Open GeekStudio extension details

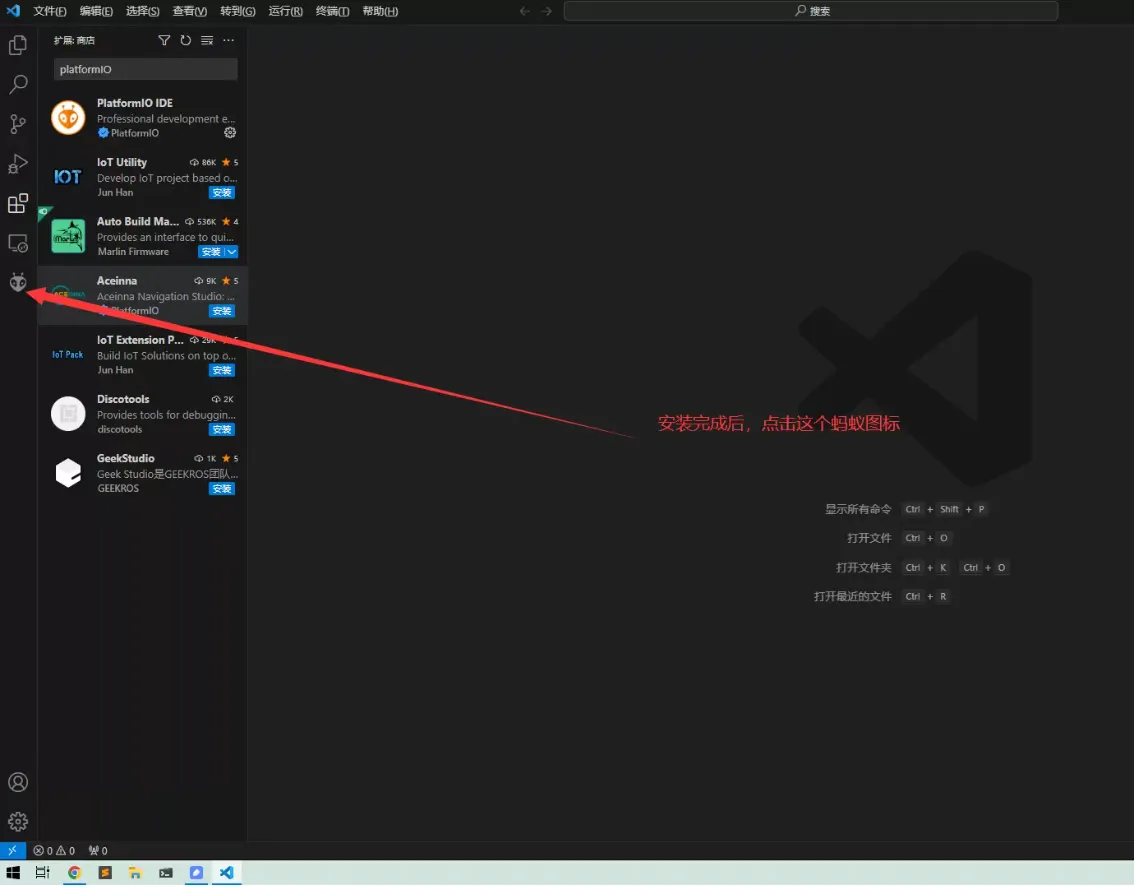(x=143, y=473)
